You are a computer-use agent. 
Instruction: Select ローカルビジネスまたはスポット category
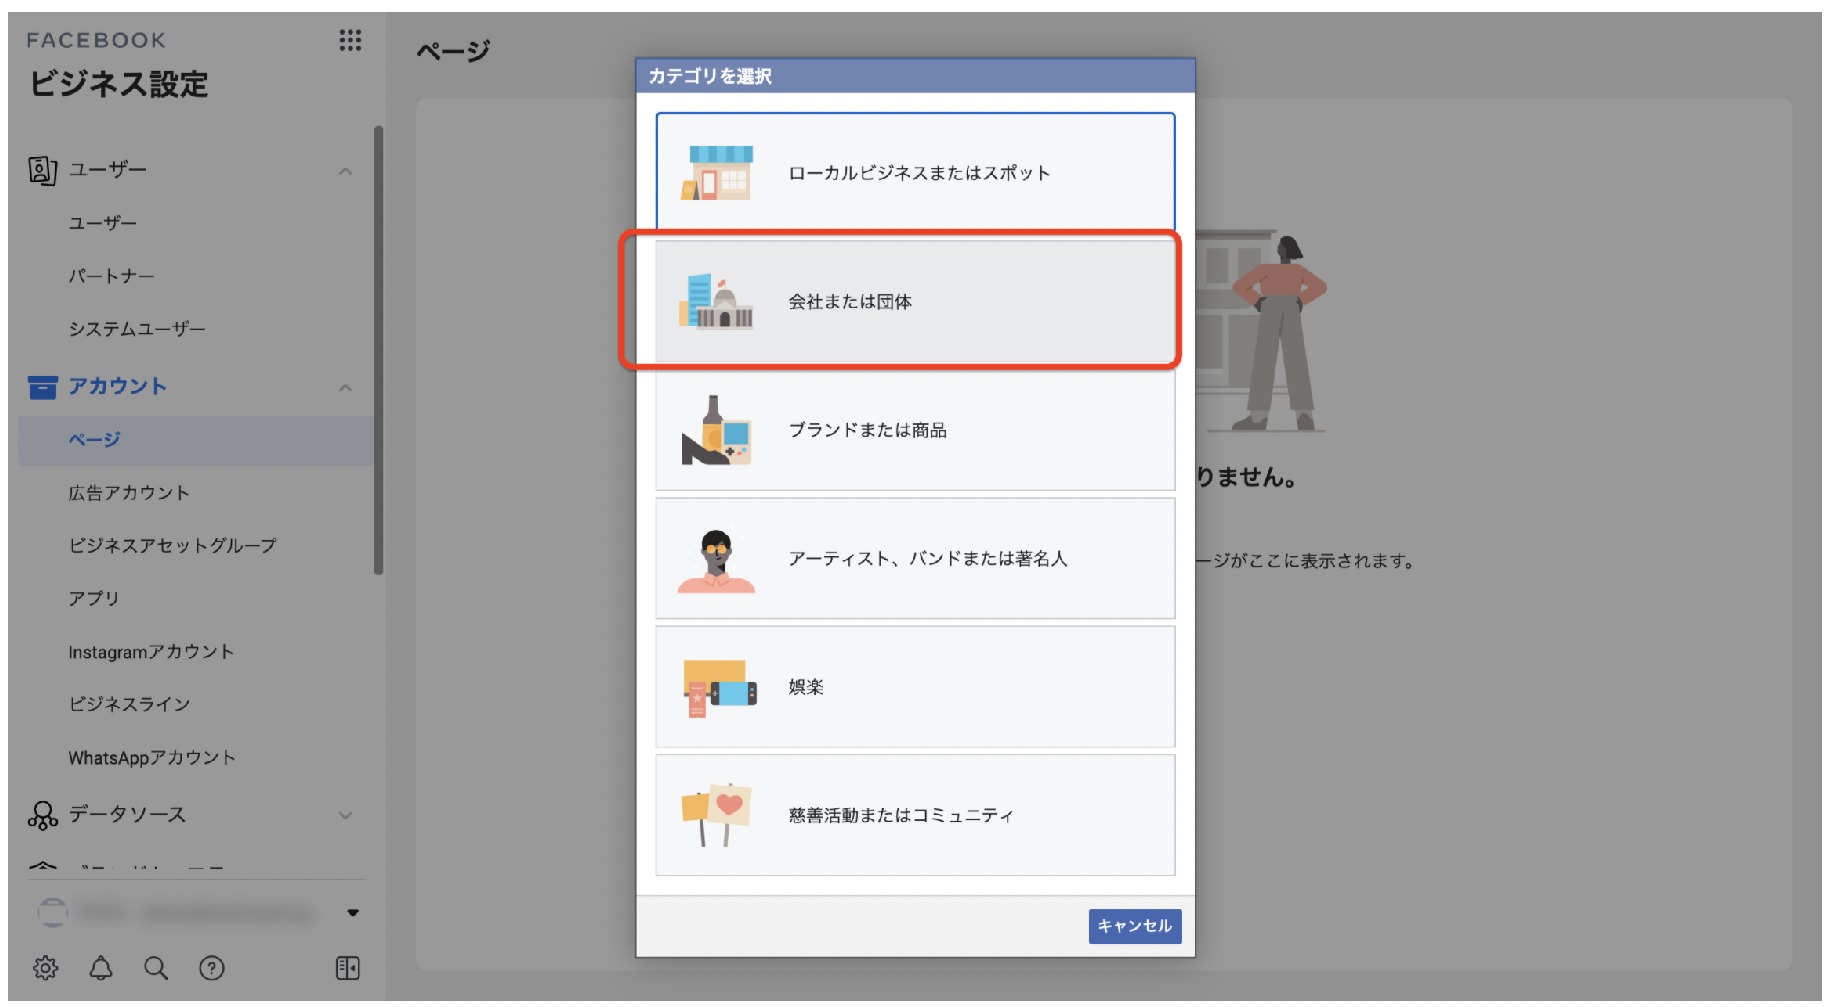coord(914,173)
